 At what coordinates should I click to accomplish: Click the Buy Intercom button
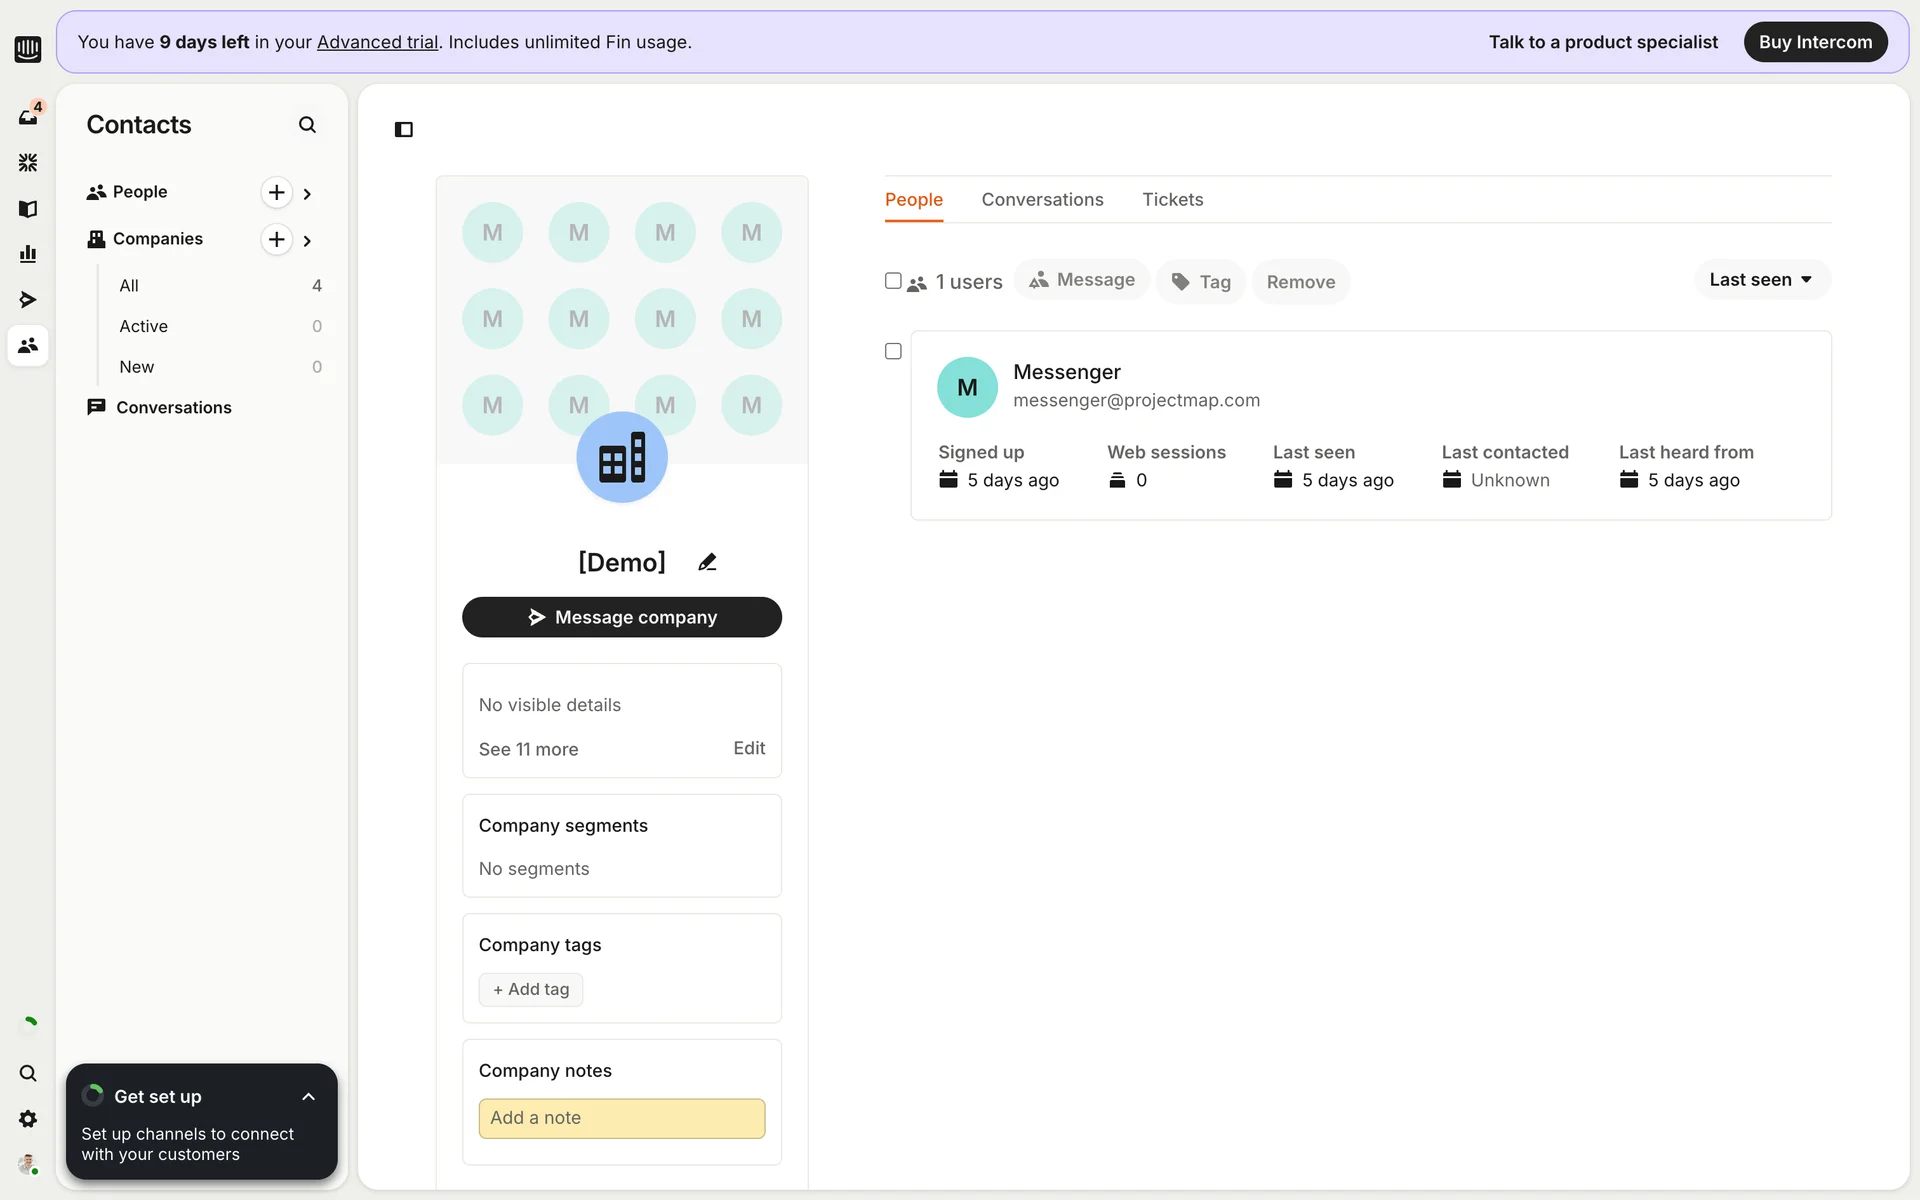1815,42
